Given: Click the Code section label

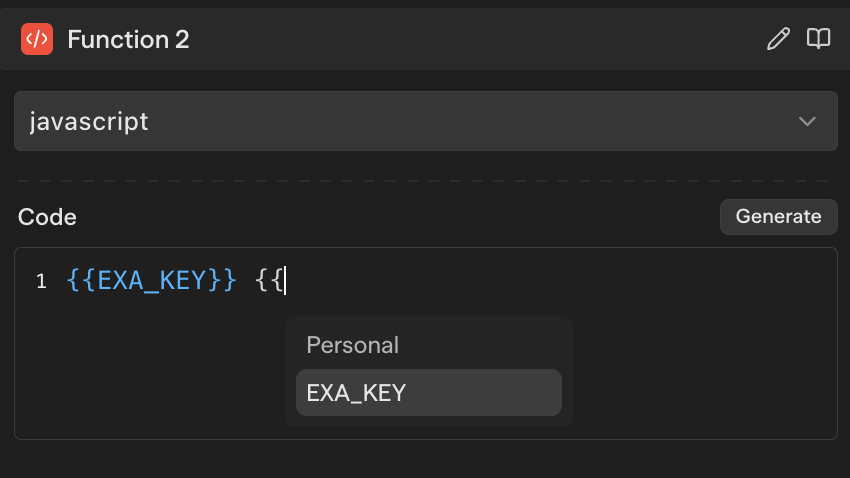Looking at the screenshot, I should click(47, 217).
